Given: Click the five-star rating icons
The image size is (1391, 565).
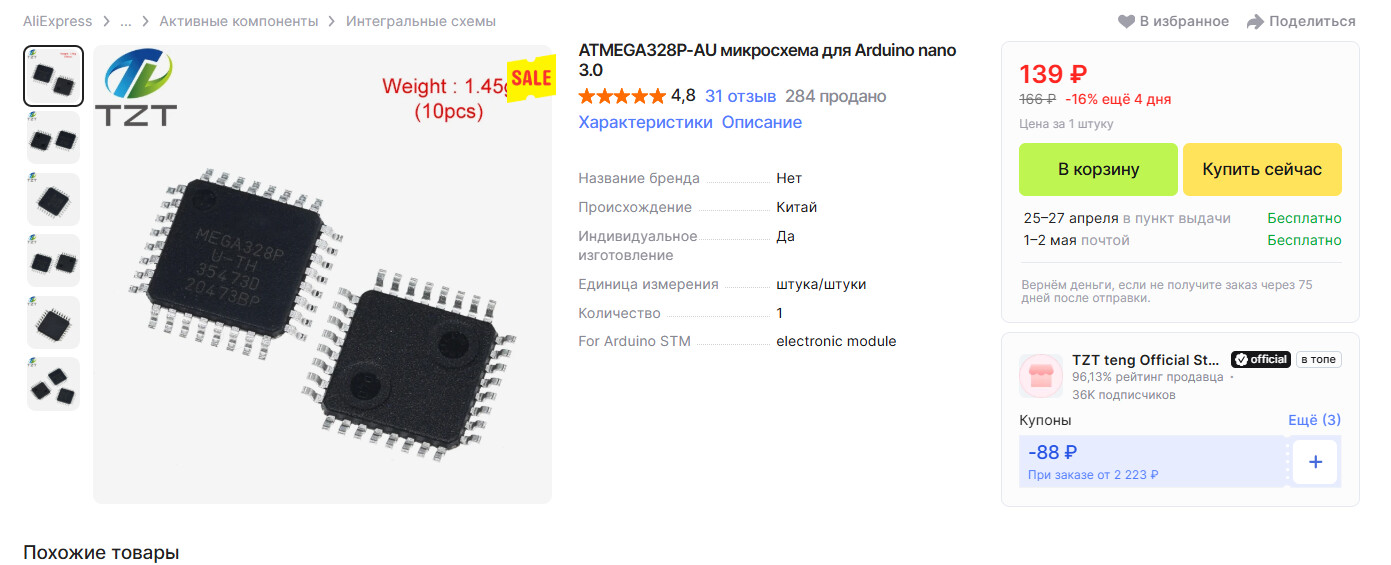Looking at the screenshot, I should [x=622, y=96].
